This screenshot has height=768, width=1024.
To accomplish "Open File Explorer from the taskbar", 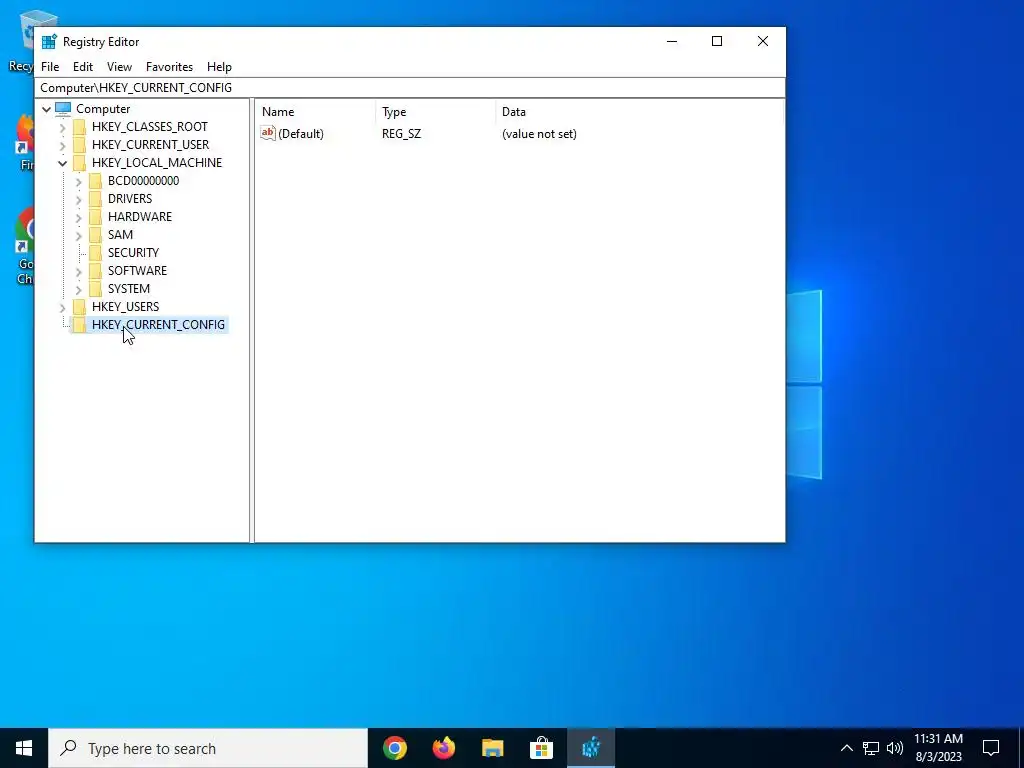I will pyautogui.click(x=492, y=748).
